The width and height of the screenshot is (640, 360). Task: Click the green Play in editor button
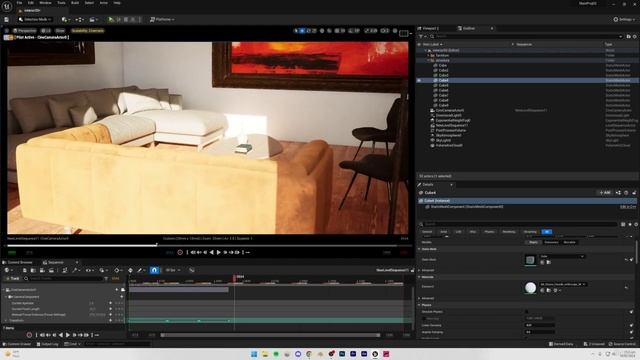[111, 20]
